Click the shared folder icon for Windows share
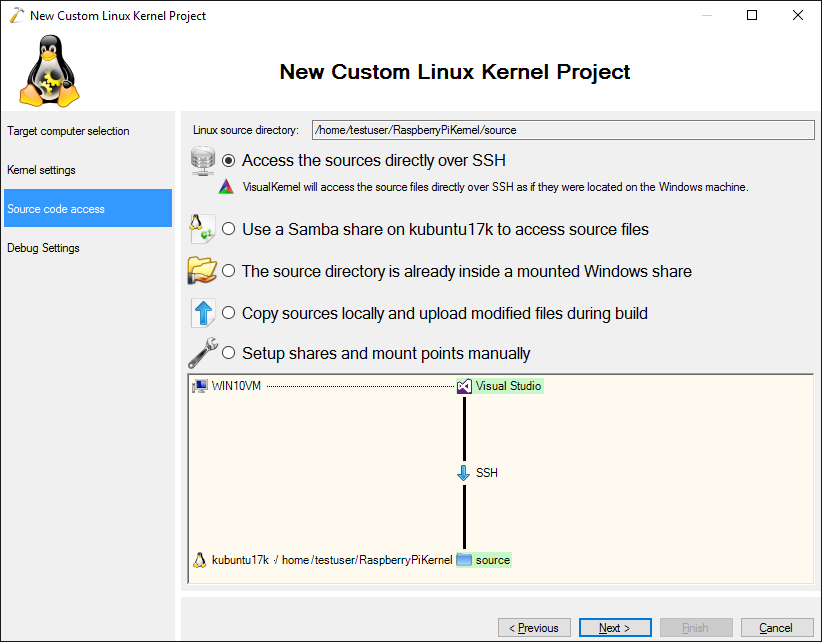Image resolution: width=822 pixels, height=642 pixels. (202, 270)
